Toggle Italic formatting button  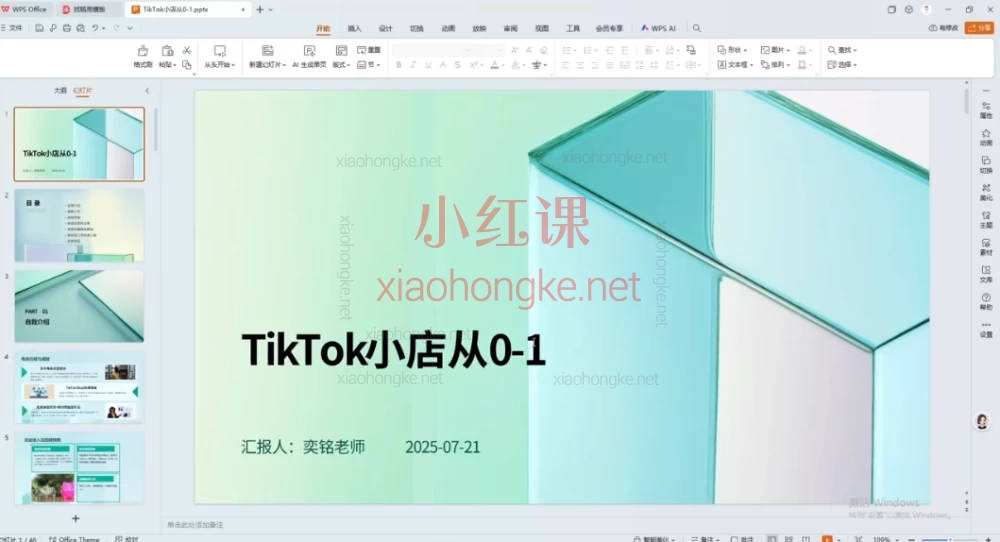click(x=413, y=65)
